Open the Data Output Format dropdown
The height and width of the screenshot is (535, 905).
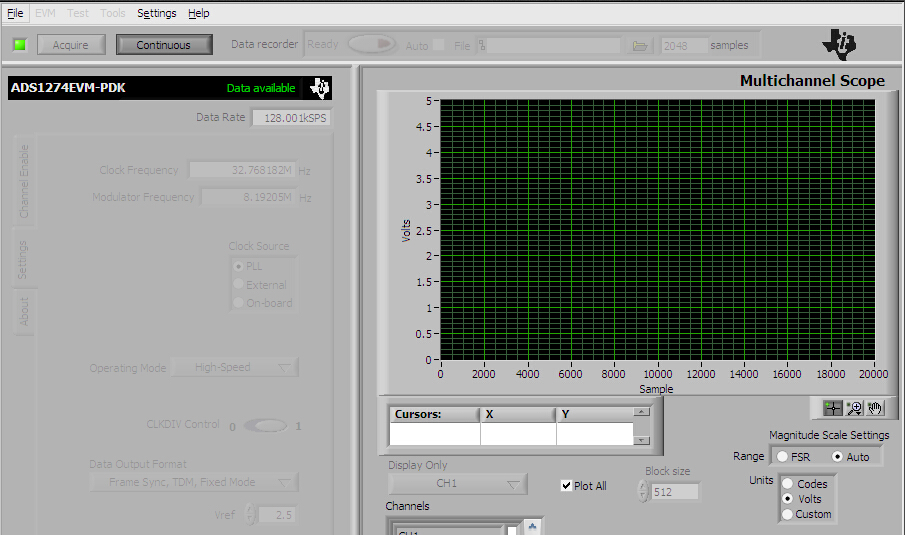coord(193,483)
